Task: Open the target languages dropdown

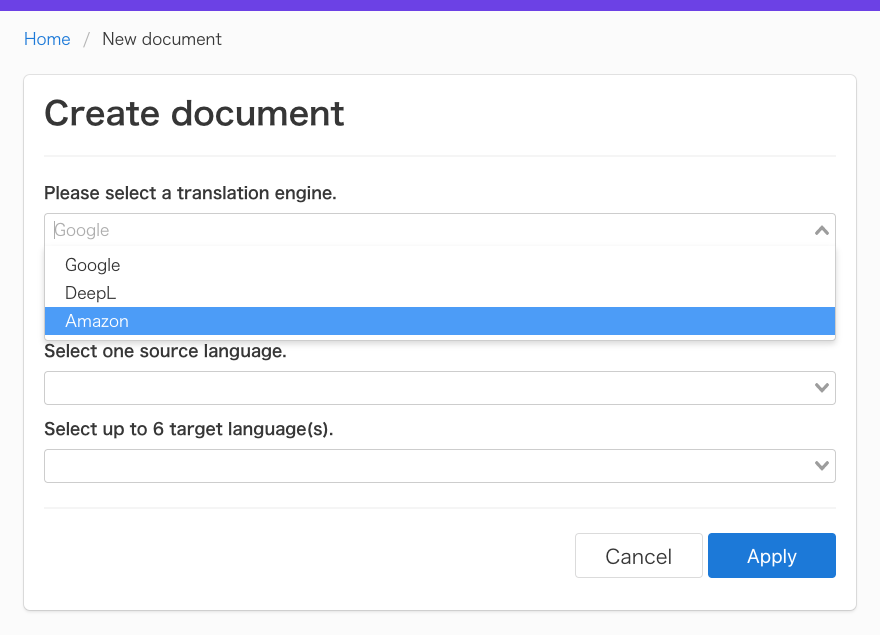Action: (439, 466)
